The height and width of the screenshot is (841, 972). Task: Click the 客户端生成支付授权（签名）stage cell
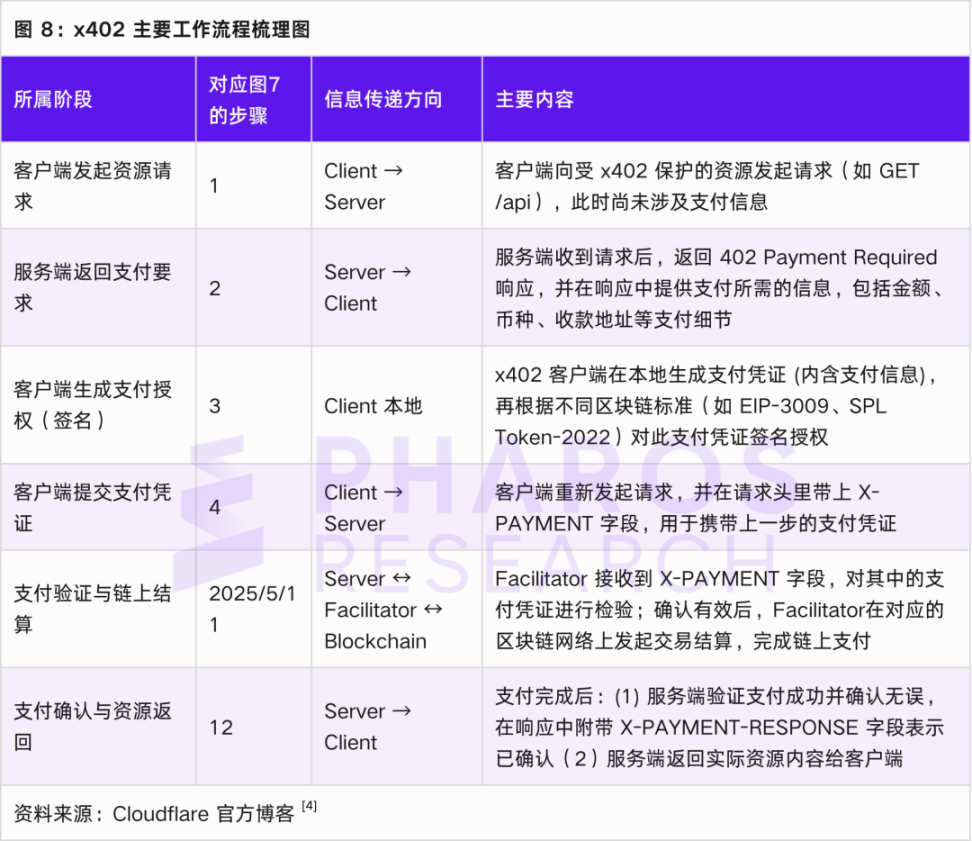(x=92, y=405)
